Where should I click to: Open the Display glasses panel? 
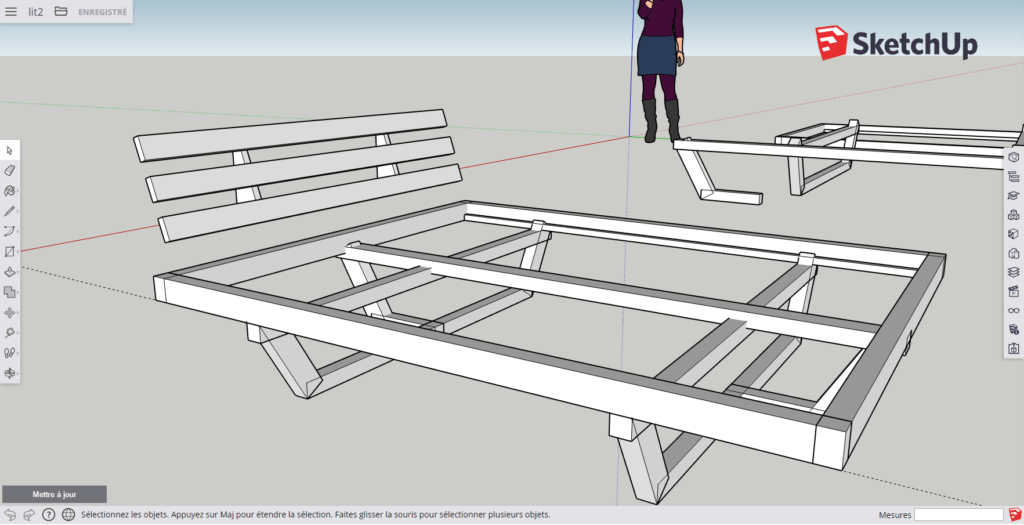tap(1014, 311)
